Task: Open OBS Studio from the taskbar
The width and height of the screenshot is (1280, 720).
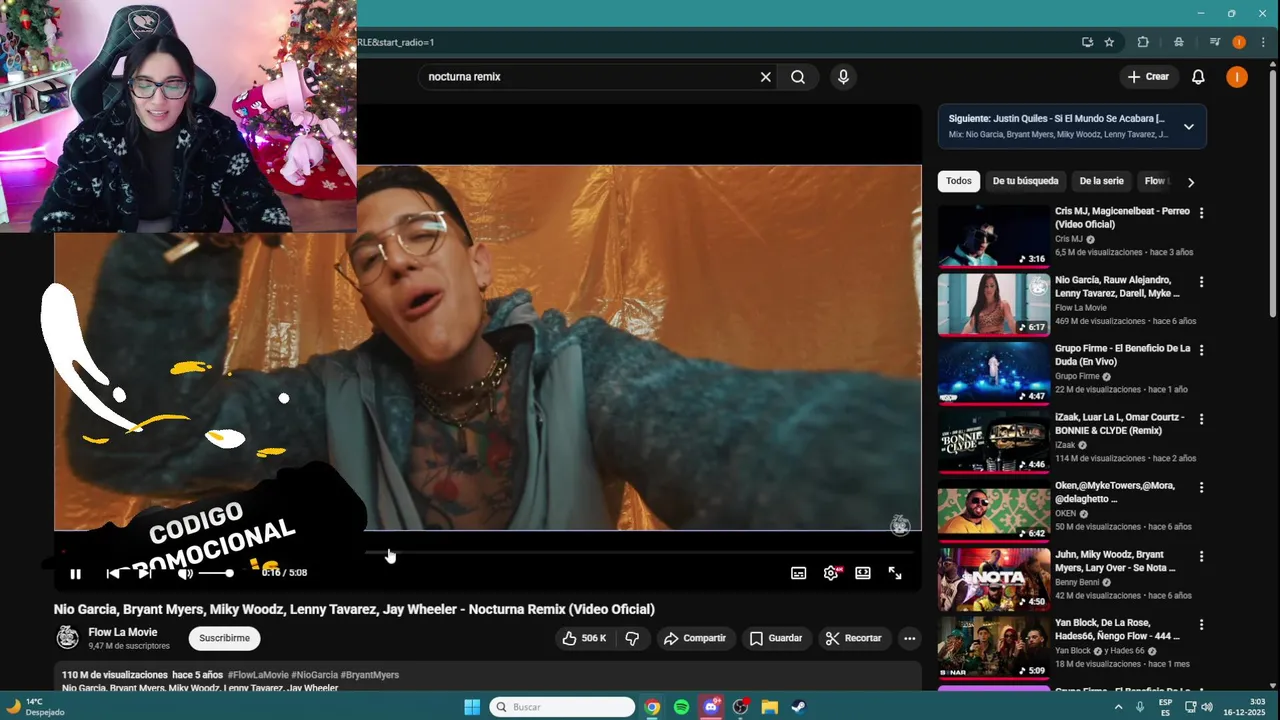Action: point(740,707)
